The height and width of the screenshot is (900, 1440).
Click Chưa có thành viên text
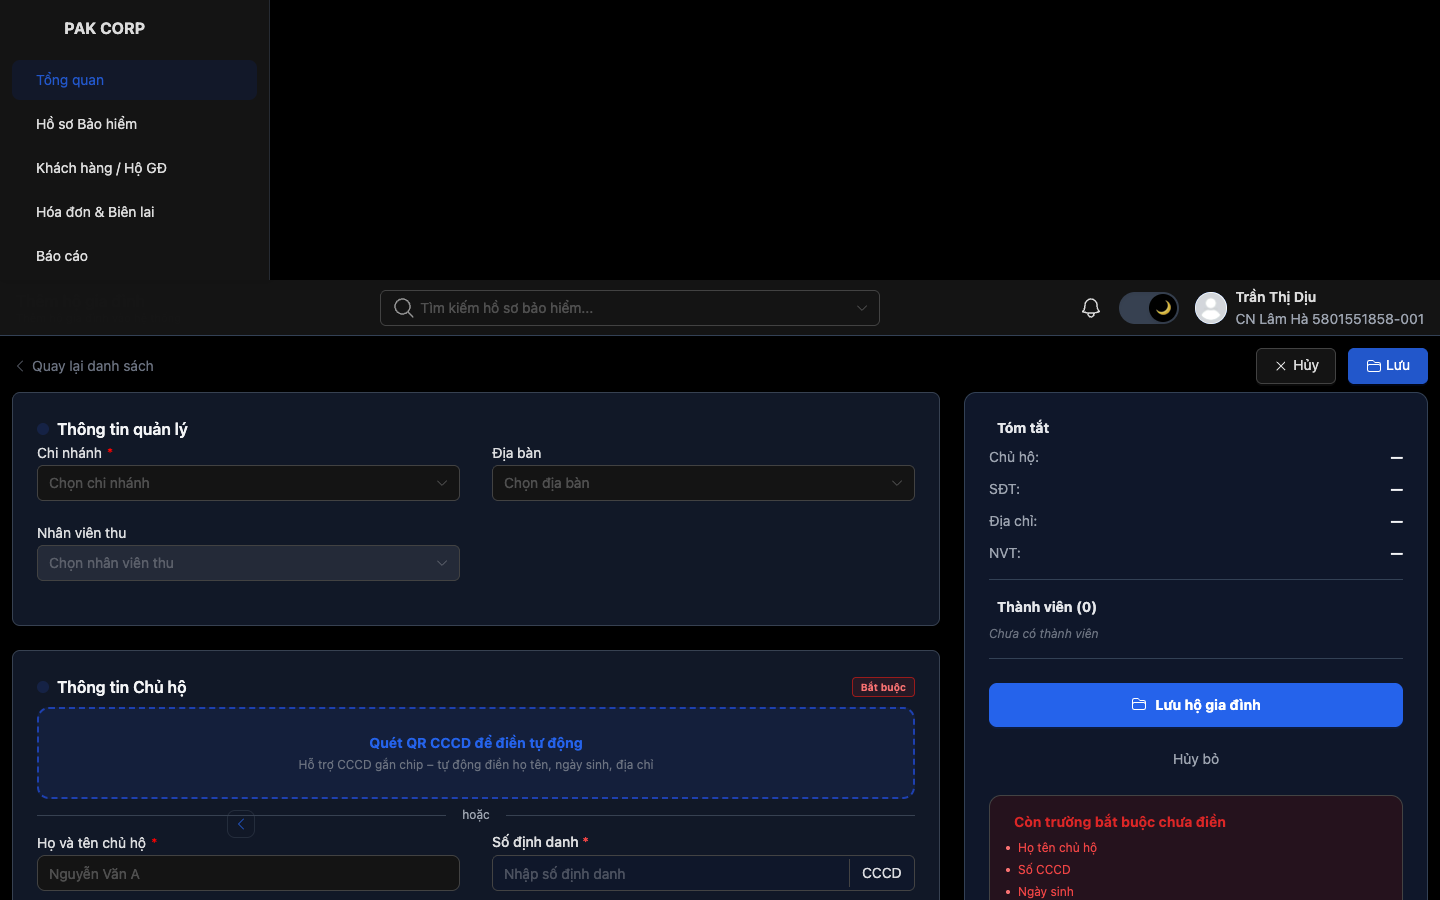[x=1044, y=634]
